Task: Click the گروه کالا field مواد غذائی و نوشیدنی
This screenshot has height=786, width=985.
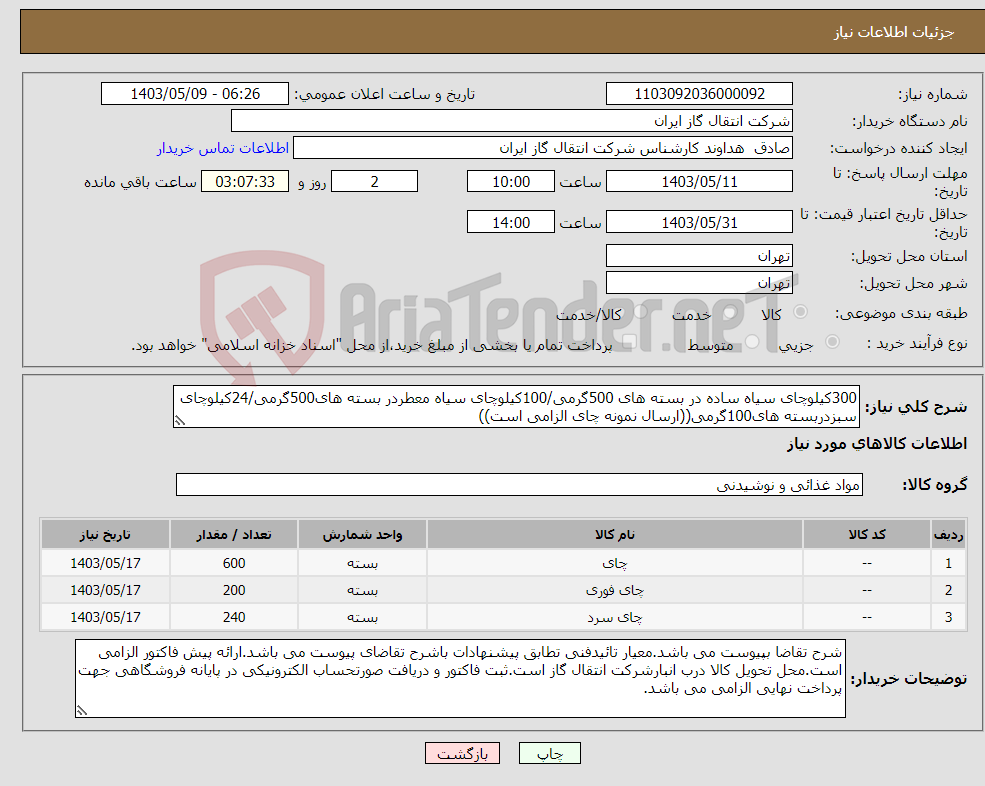Action: pyautogui.click(x=520, y=485)
